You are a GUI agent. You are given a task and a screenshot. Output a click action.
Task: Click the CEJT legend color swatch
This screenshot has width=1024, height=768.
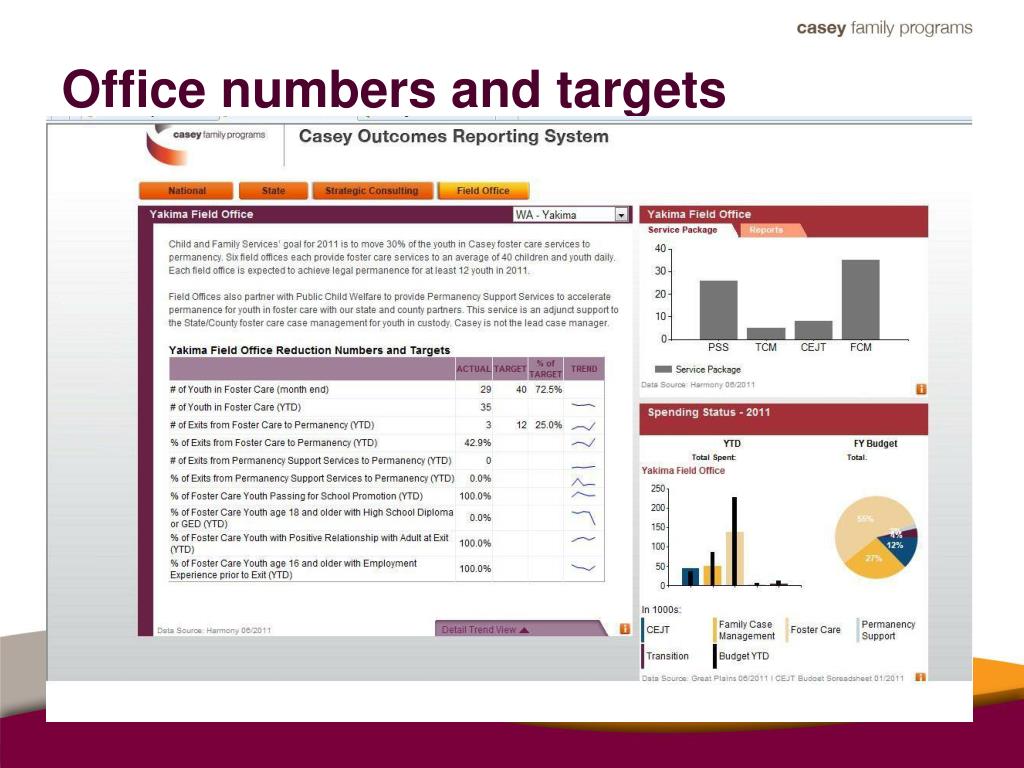(643, 630)
